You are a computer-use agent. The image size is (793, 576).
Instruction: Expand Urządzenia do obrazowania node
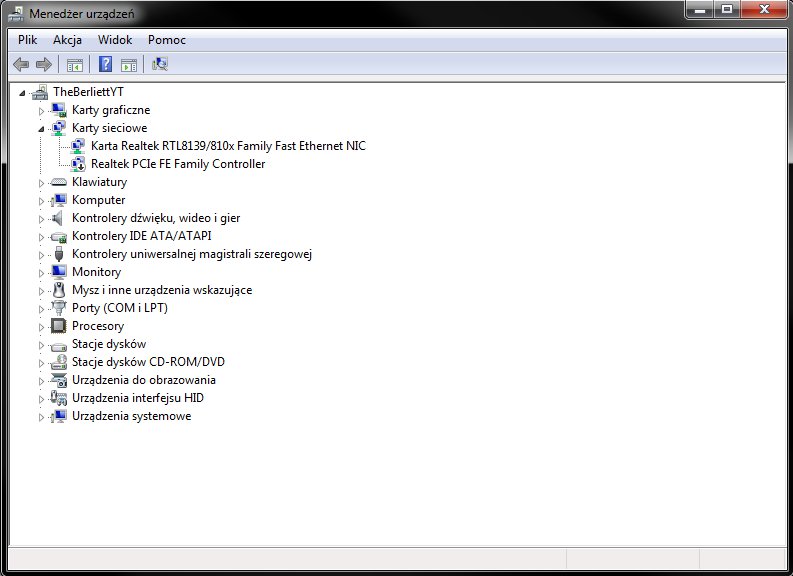[41, 381]
